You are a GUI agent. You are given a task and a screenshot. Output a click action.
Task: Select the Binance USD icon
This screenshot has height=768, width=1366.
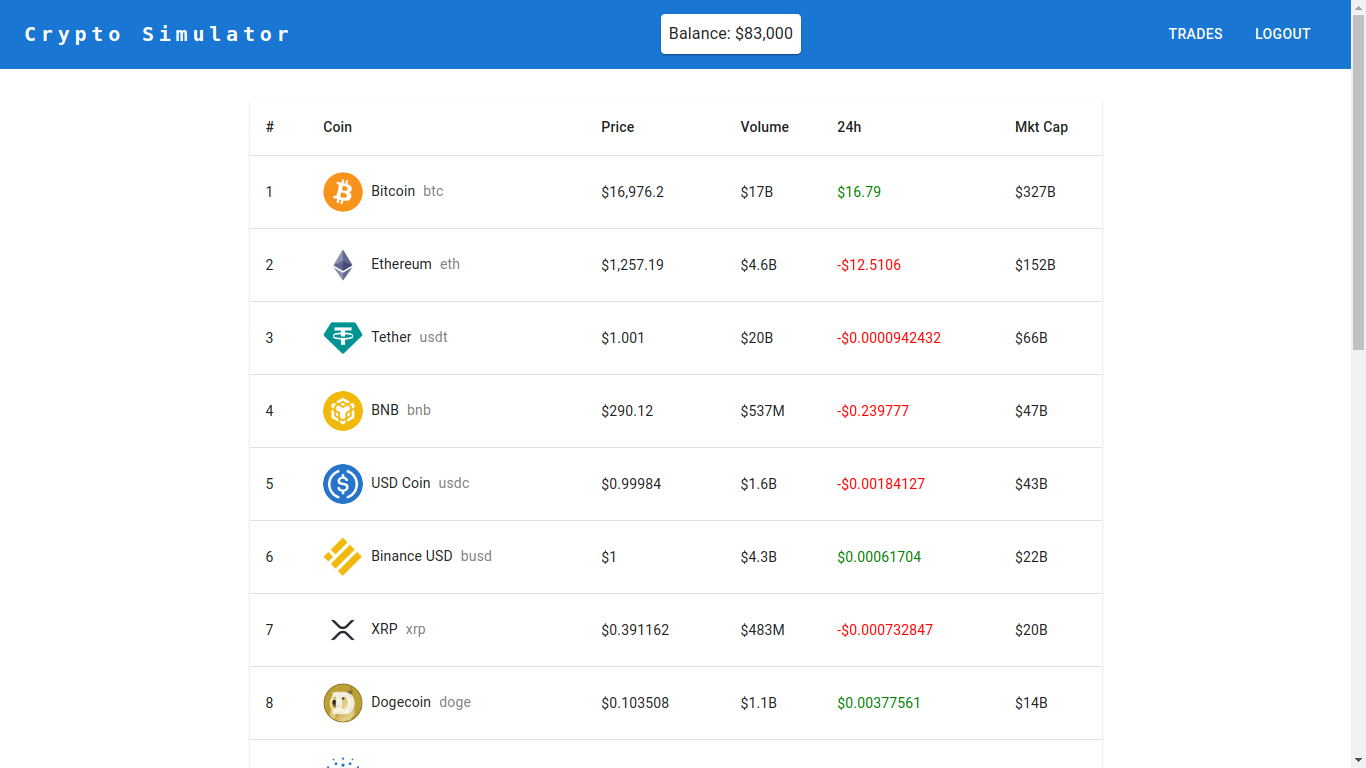(342, 556)
